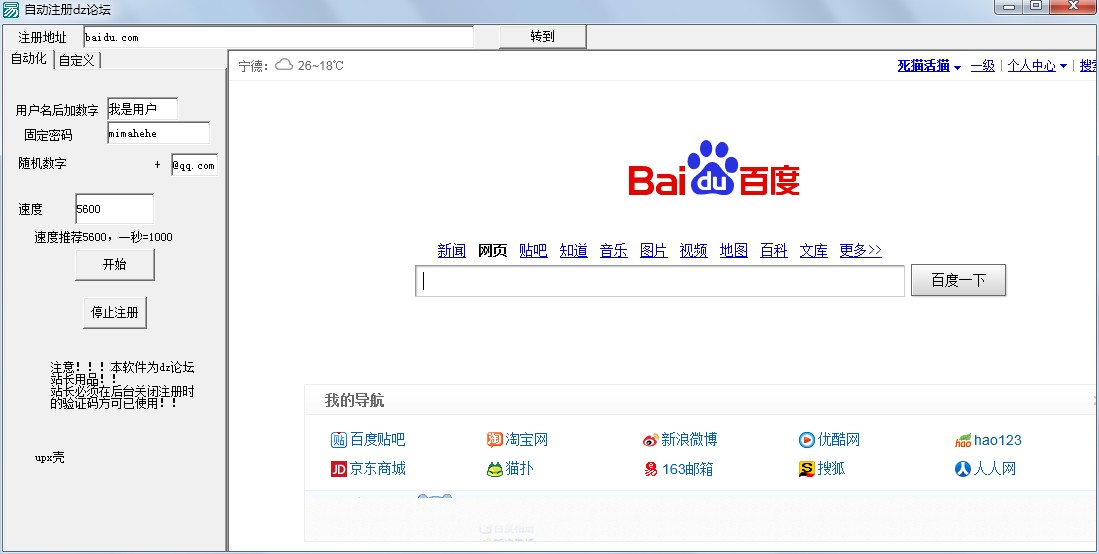Click the @qq.com email suffix field
1099x554 pixels.
195,165
